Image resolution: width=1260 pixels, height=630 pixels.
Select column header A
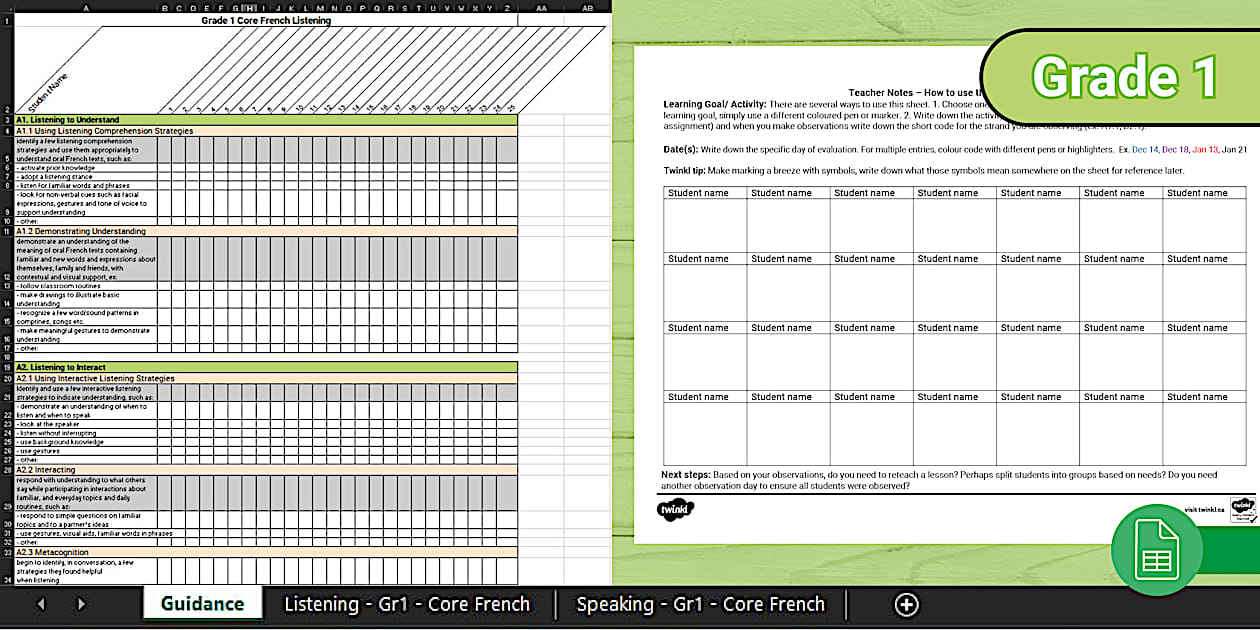click(x=87, y=8)
